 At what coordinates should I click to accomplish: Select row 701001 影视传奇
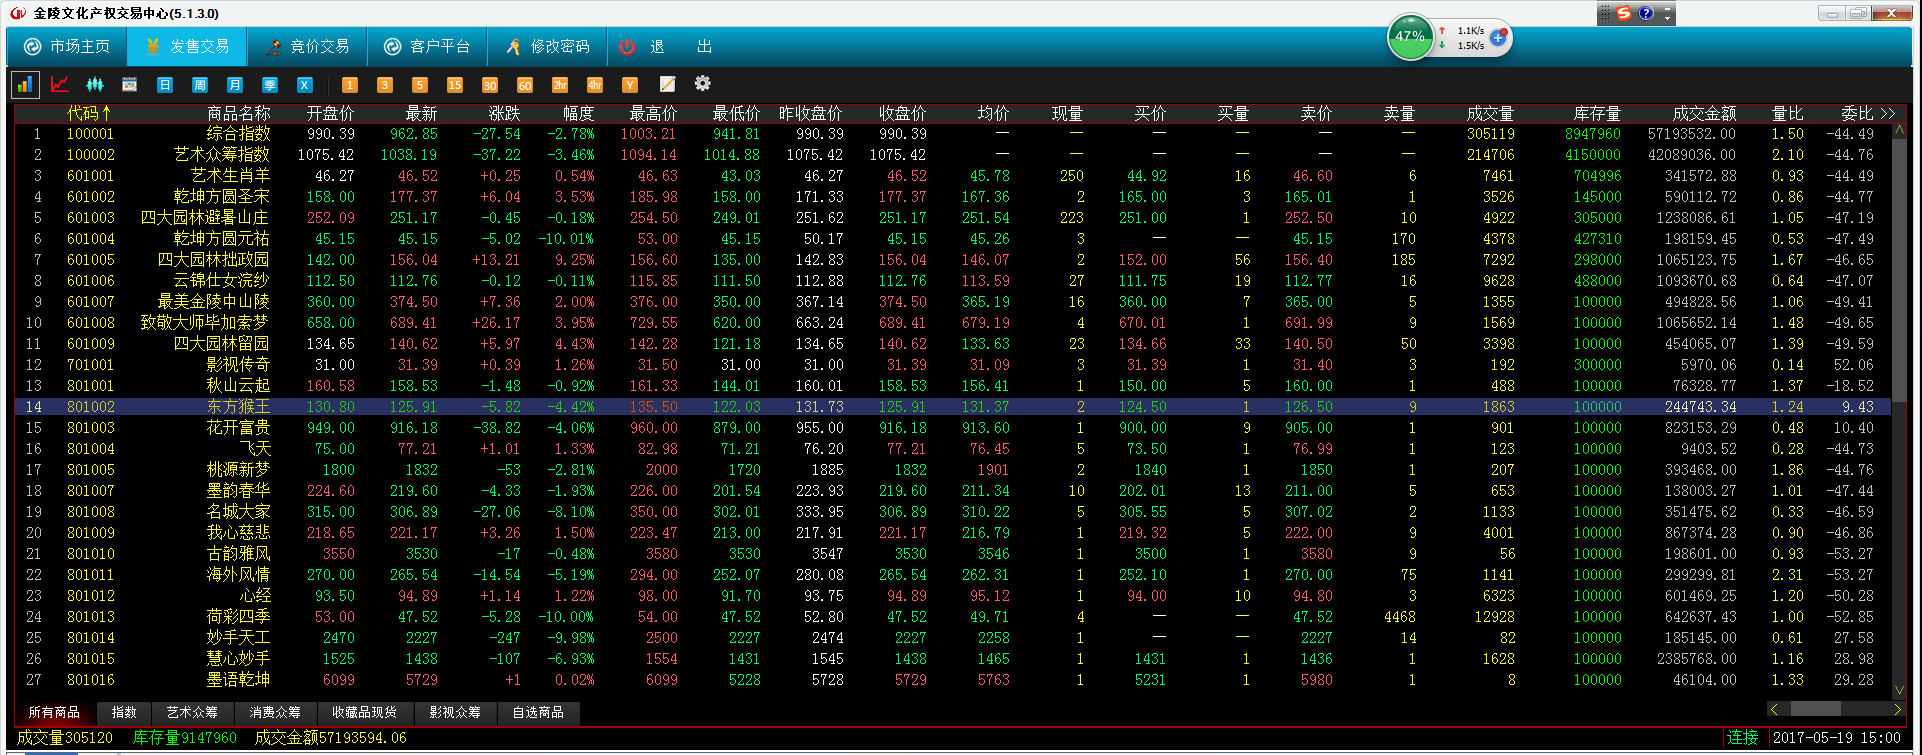click(953, 365)
